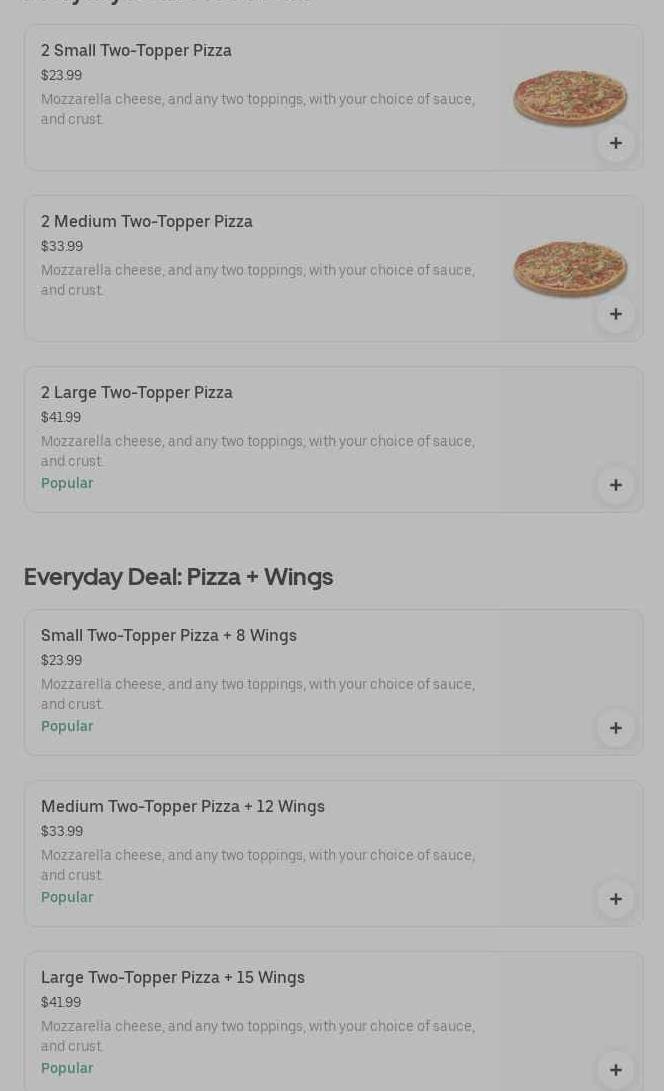Open the 2 Medium Two-Topper Pizza photo

coord(570,268)
